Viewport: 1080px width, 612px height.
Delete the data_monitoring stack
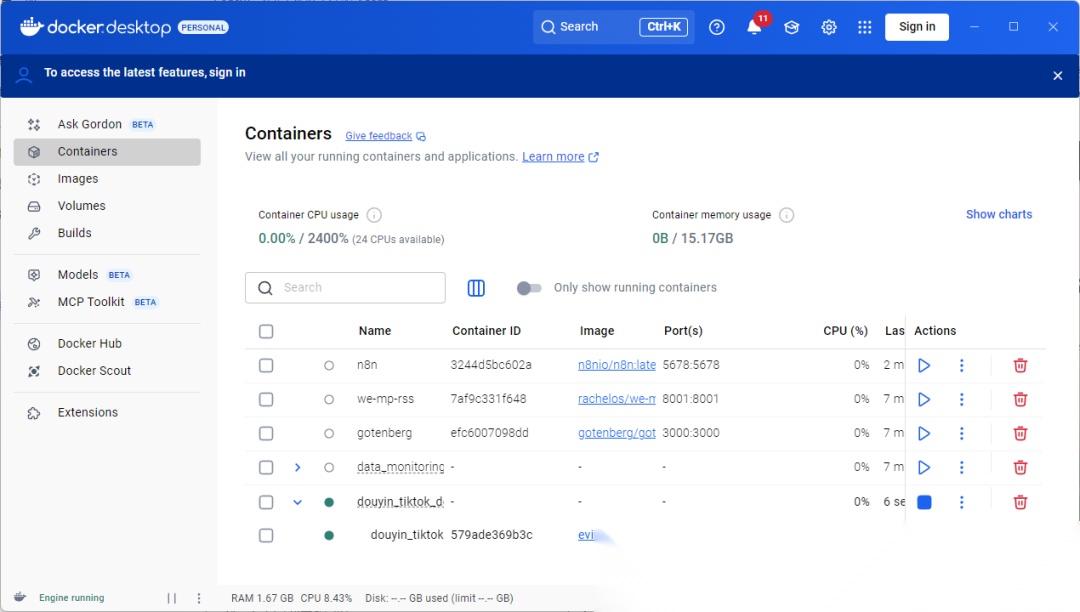point(1020,467)
